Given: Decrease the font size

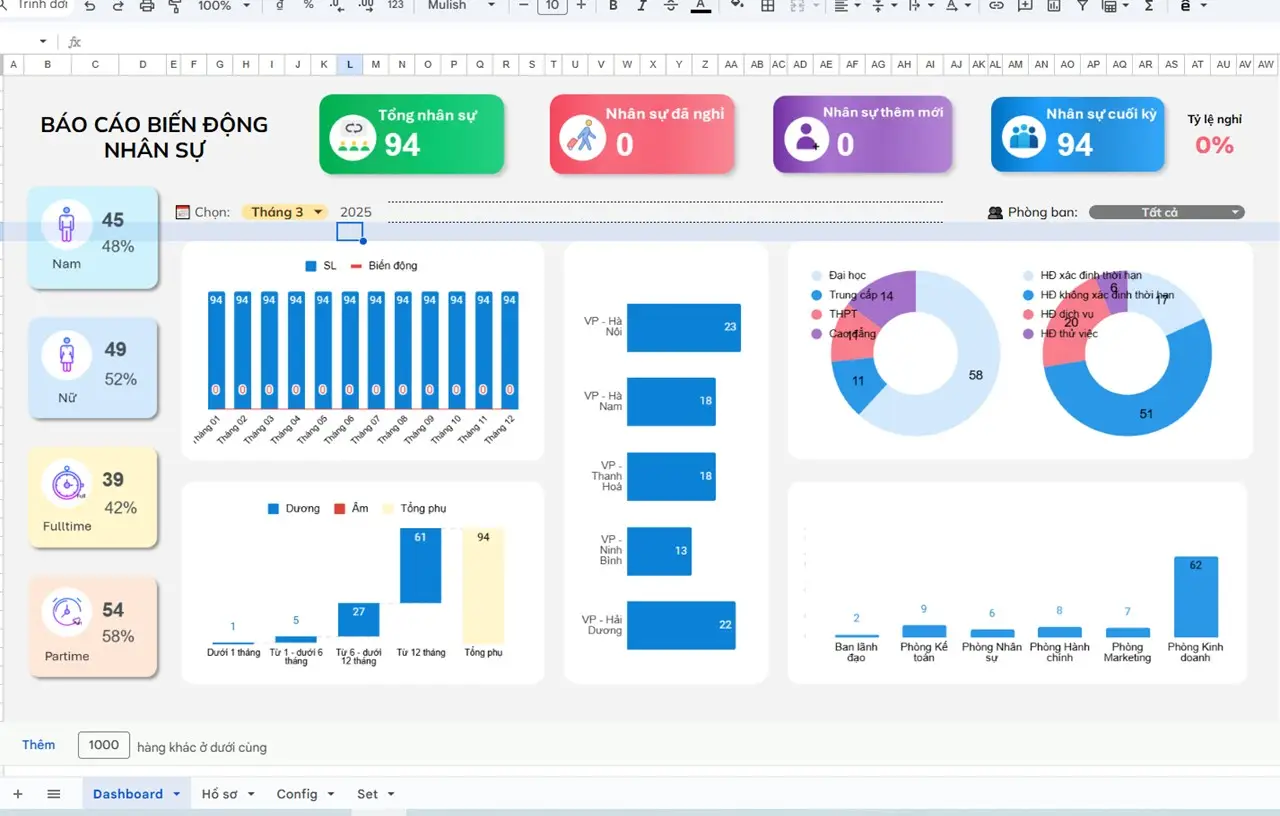Looking at the screenshot, I should click(523, 6).
